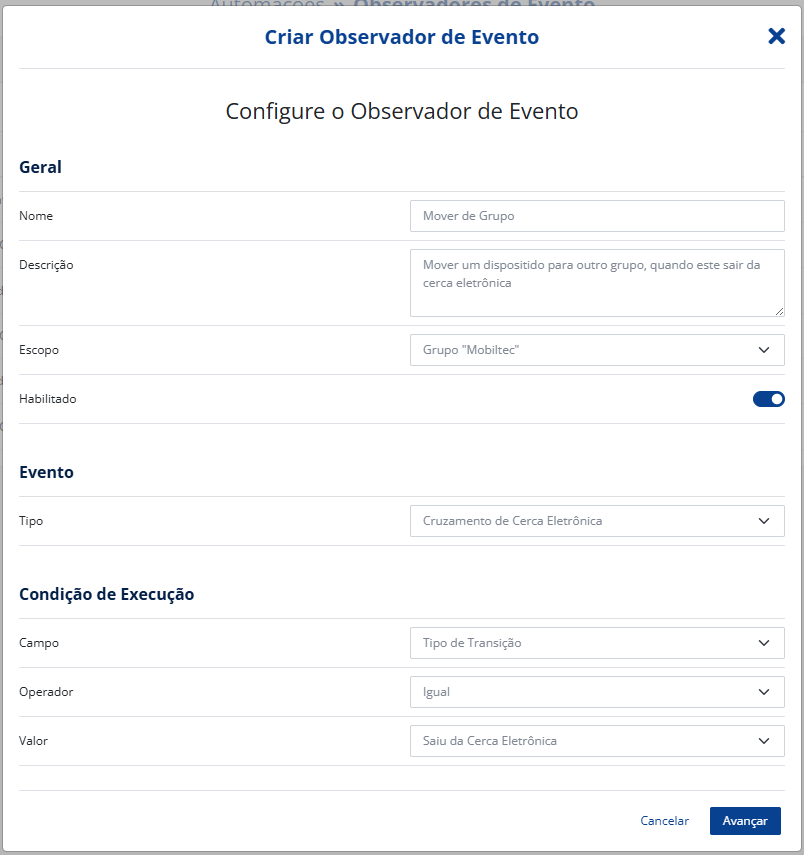The height and width of the screenshot is (855, 804).
Task: Close the Criar Observador de Evento dialog
Action: (776, 37)
